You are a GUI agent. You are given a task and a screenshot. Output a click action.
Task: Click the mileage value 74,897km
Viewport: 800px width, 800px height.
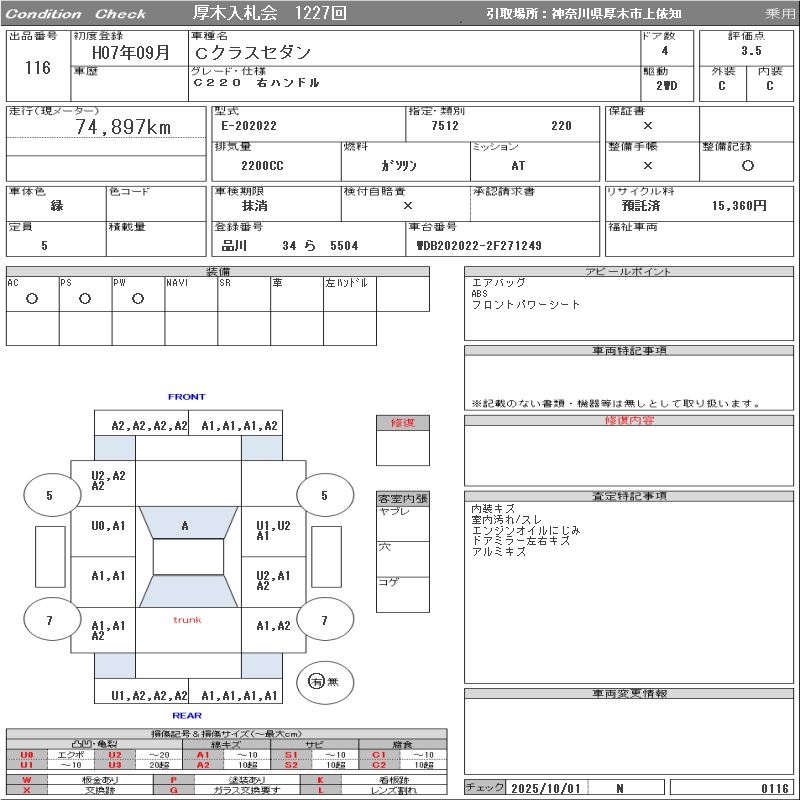pyautogui.click(x=123, y=127)
